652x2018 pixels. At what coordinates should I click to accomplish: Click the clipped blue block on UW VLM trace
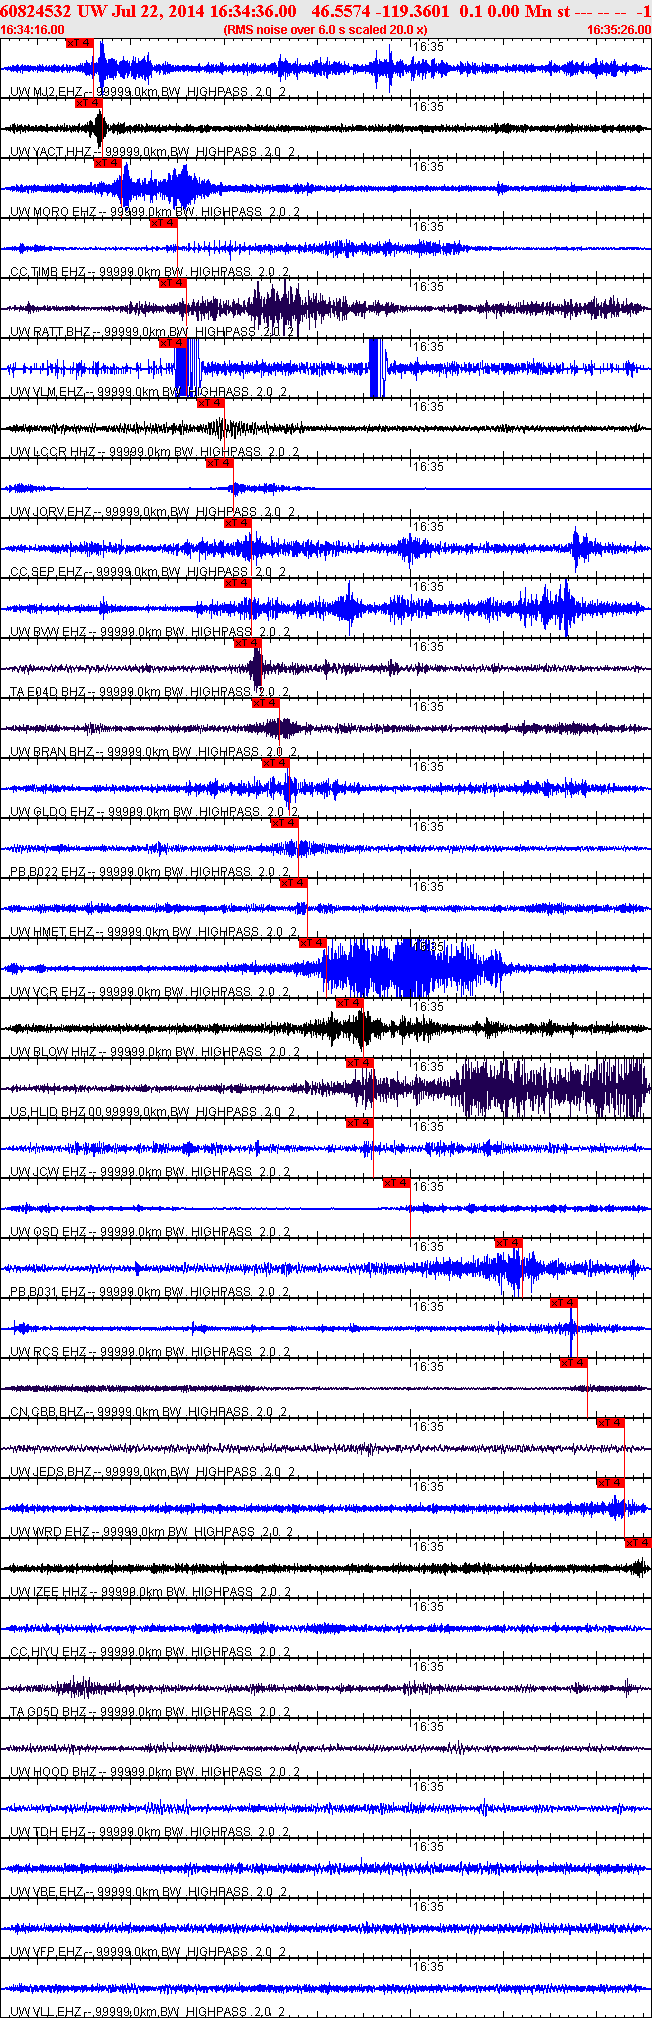pos(187,368)
